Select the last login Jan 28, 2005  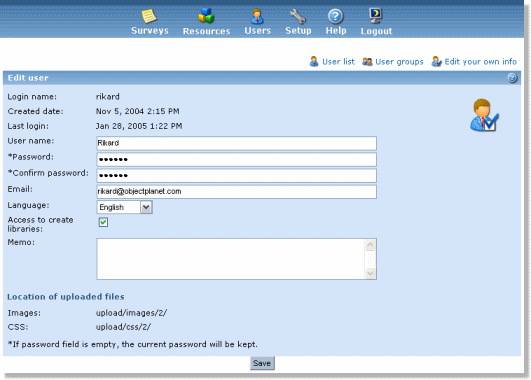click(x=139, y=126)
